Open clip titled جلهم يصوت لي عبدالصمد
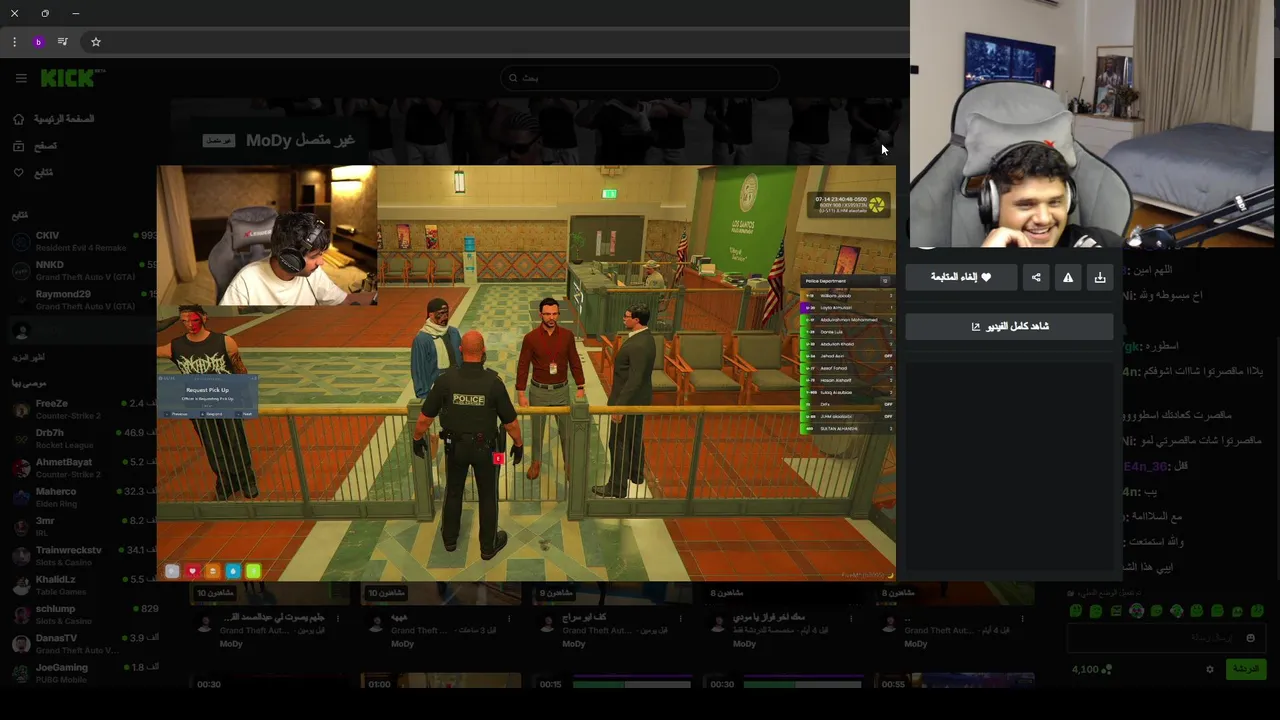This screenshot has width=1280, height=720. [272, 617]
